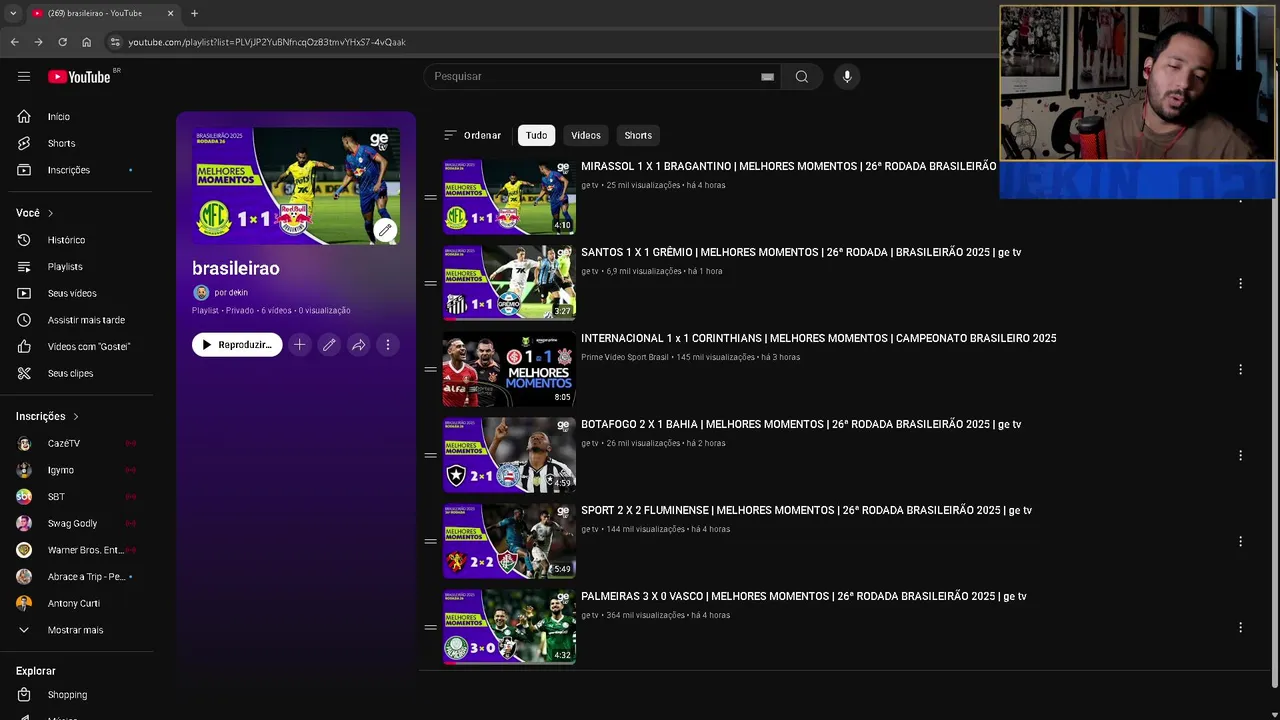1280x720 pixels.
Task: Expand the Inscrições subscriptions section
Action: tap(47, 416)
